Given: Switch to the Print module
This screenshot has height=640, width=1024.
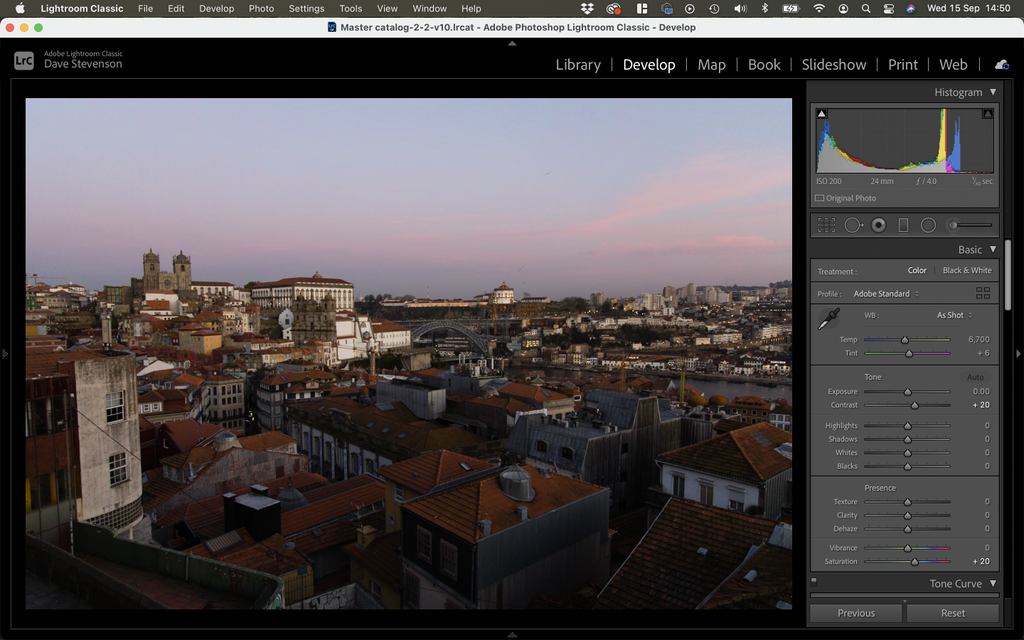Looking at the screenshot, I should coord(903,65).
